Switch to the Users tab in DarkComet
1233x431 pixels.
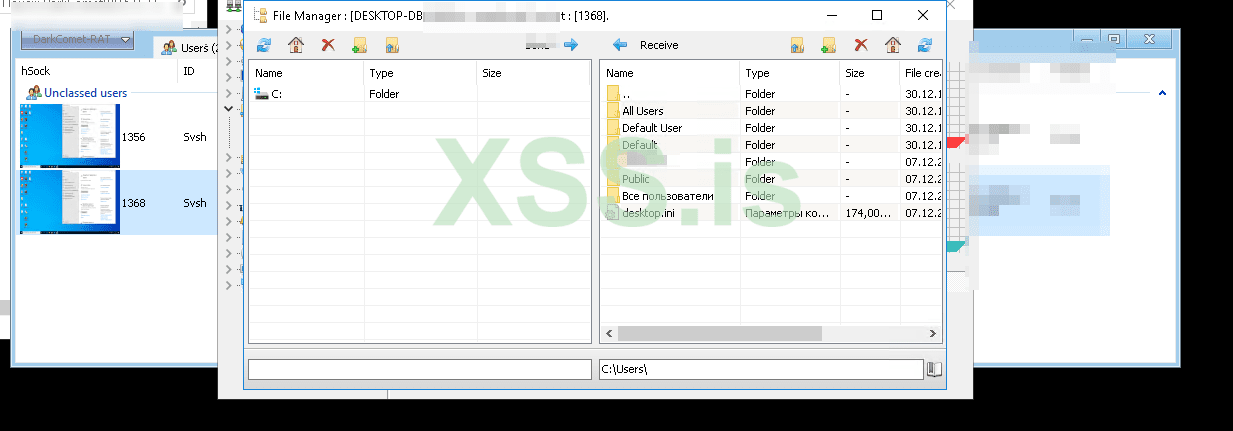[185, 47]
